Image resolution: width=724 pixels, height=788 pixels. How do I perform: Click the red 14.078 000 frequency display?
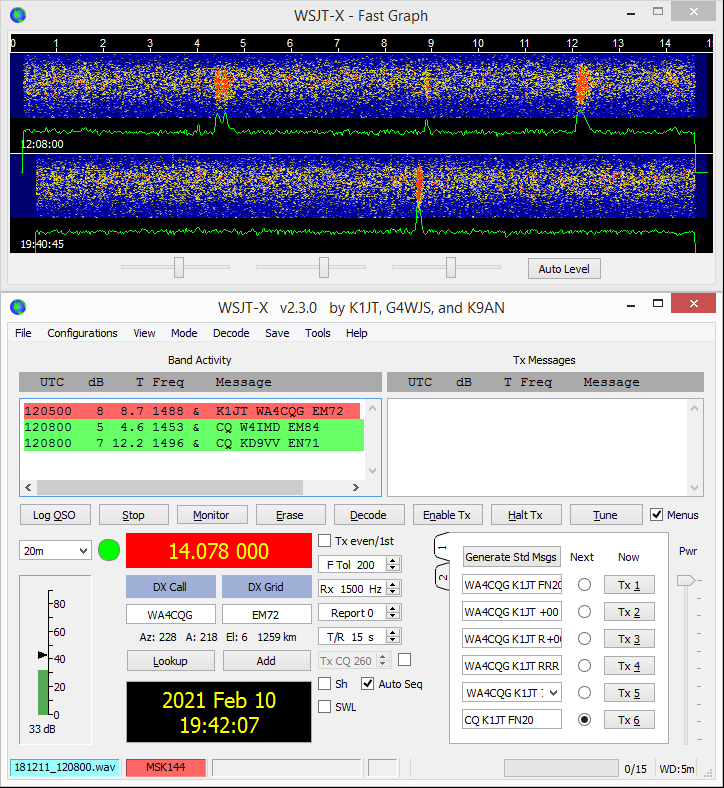pyautogui.click(x=218, y=551)
